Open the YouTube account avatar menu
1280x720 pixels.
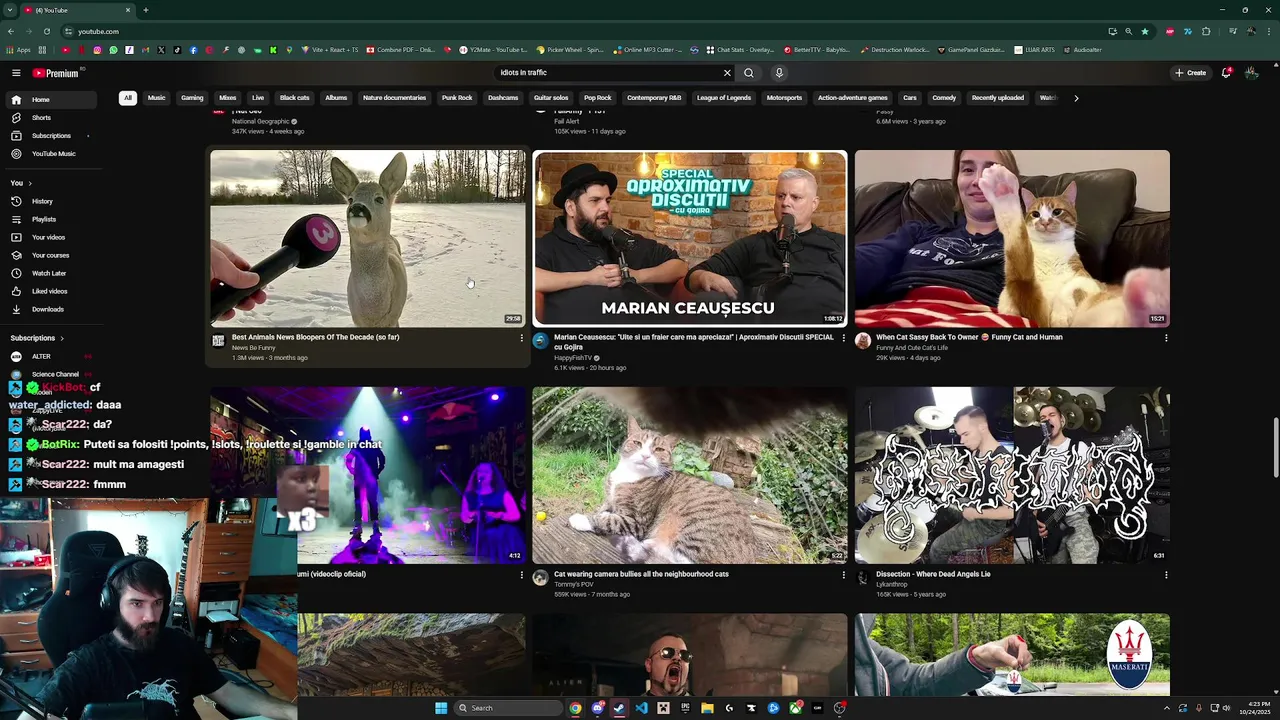coord(1251,73)
